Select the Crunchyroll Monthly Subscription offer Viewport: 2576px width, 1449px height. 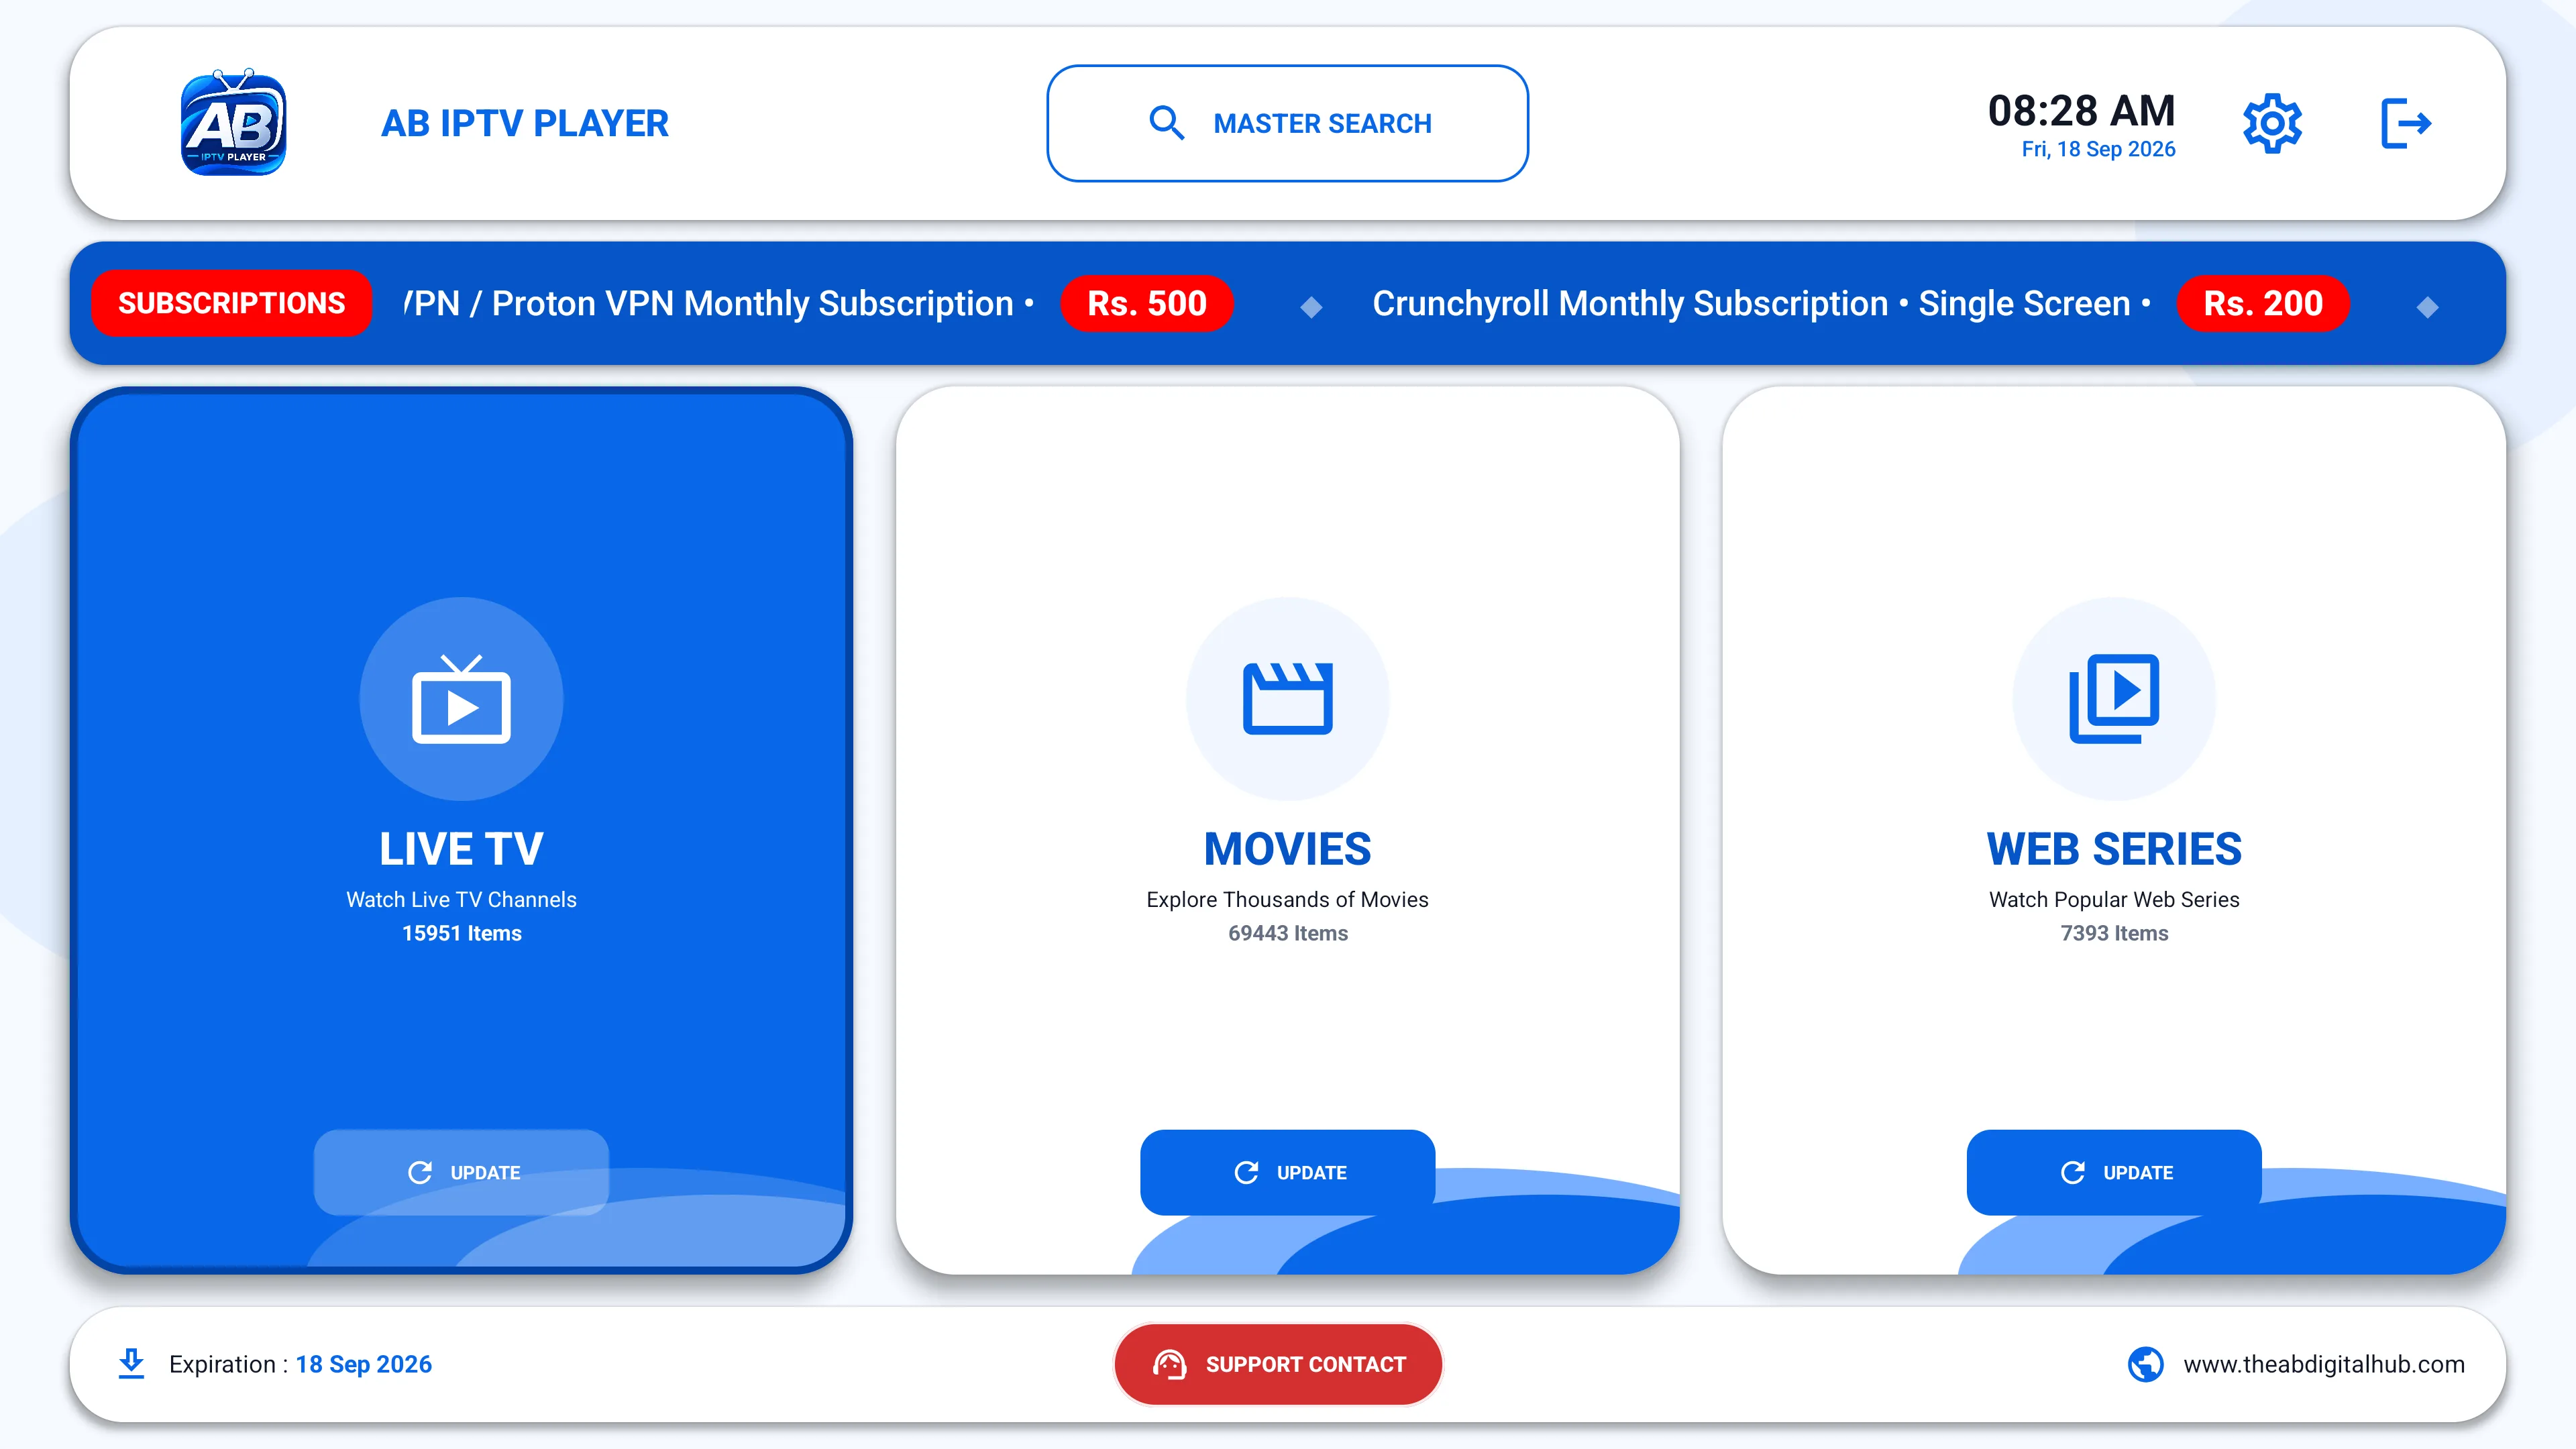(x=1762, y=303)
